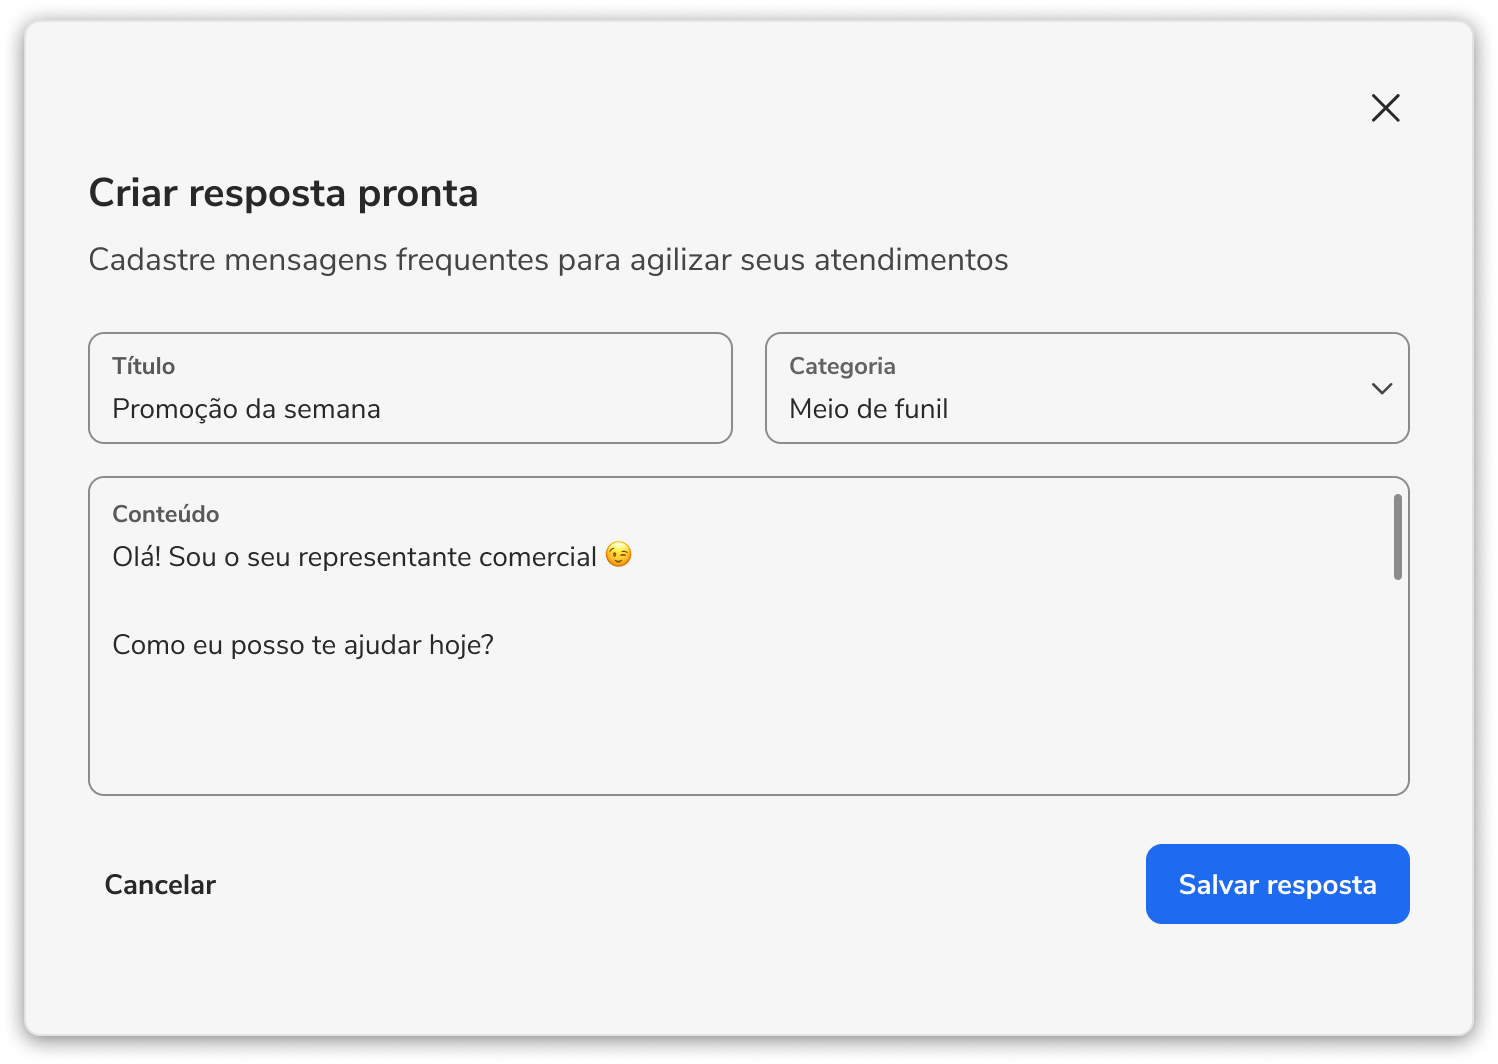1498x1064 pixels.
Task: Open the Meio de funil dropdown
Action: coord(1087,388)
